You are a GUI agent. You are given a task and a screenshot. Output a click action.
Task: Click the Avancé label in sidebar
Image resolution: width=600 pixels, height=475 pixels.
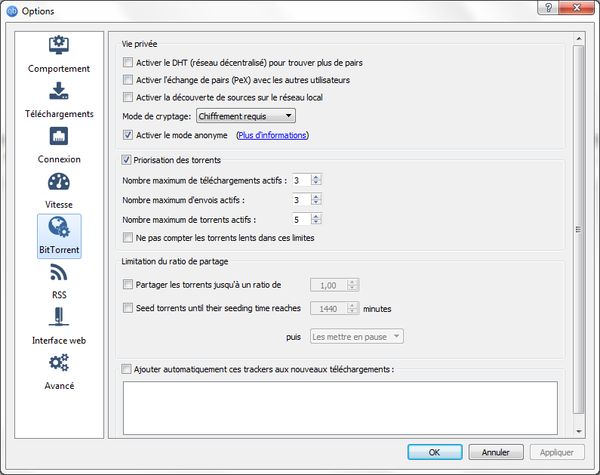(x=59, y=386)
